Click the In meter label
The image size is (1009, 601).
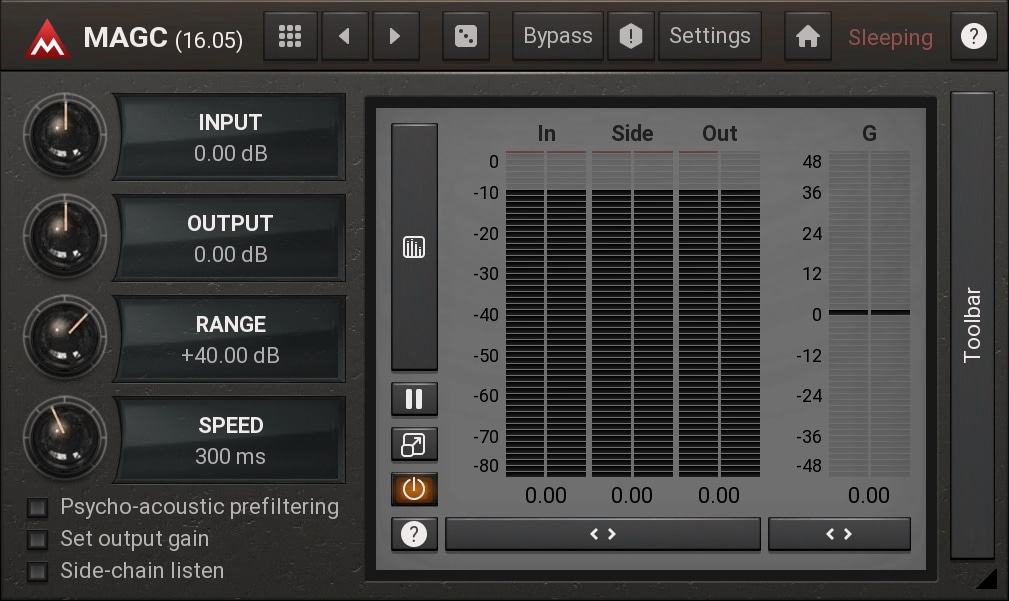pyautogui.click(x=546, y=133)
